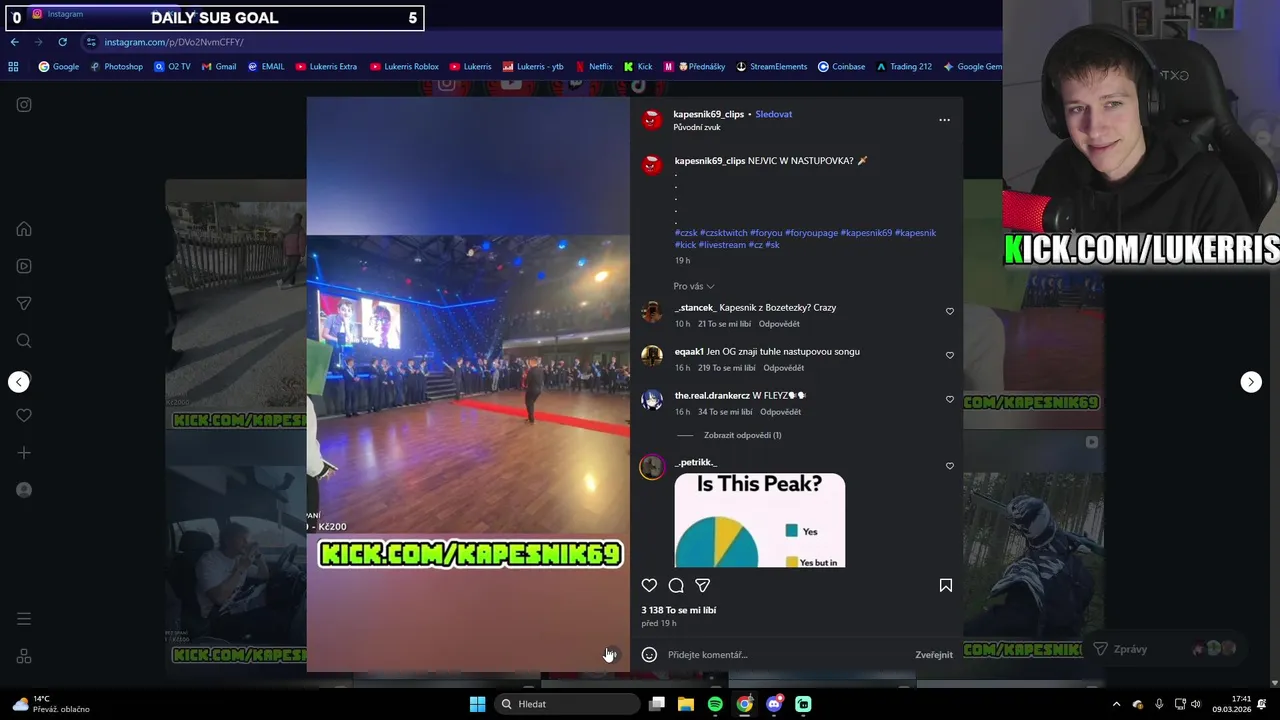Open Is This Peak? image in comment
Screen dimensions: 1280x720
(x=760, y=520)
